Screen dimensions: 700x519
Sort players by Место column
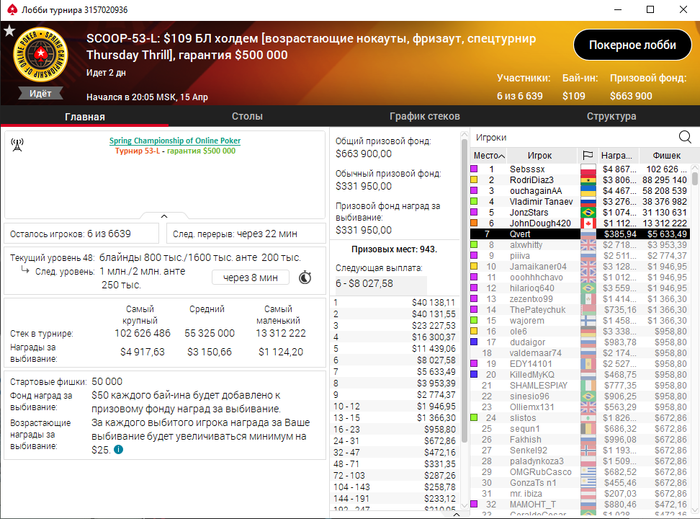pyautogui.click(x=489, y=155)
